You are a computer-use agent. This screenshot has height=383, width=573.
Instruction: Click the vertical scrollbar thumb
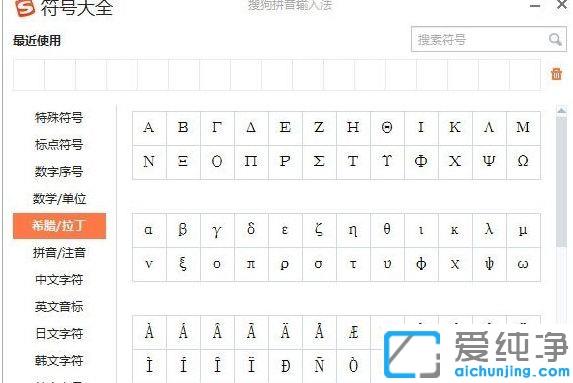(x=561, y=181)
